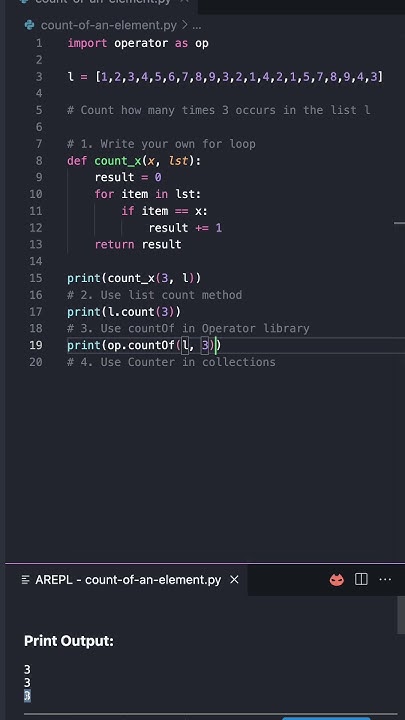The height and width of the screenshot is (720, 405).
Task: Click line number 15 in the gutter
Action: point(36,278)
